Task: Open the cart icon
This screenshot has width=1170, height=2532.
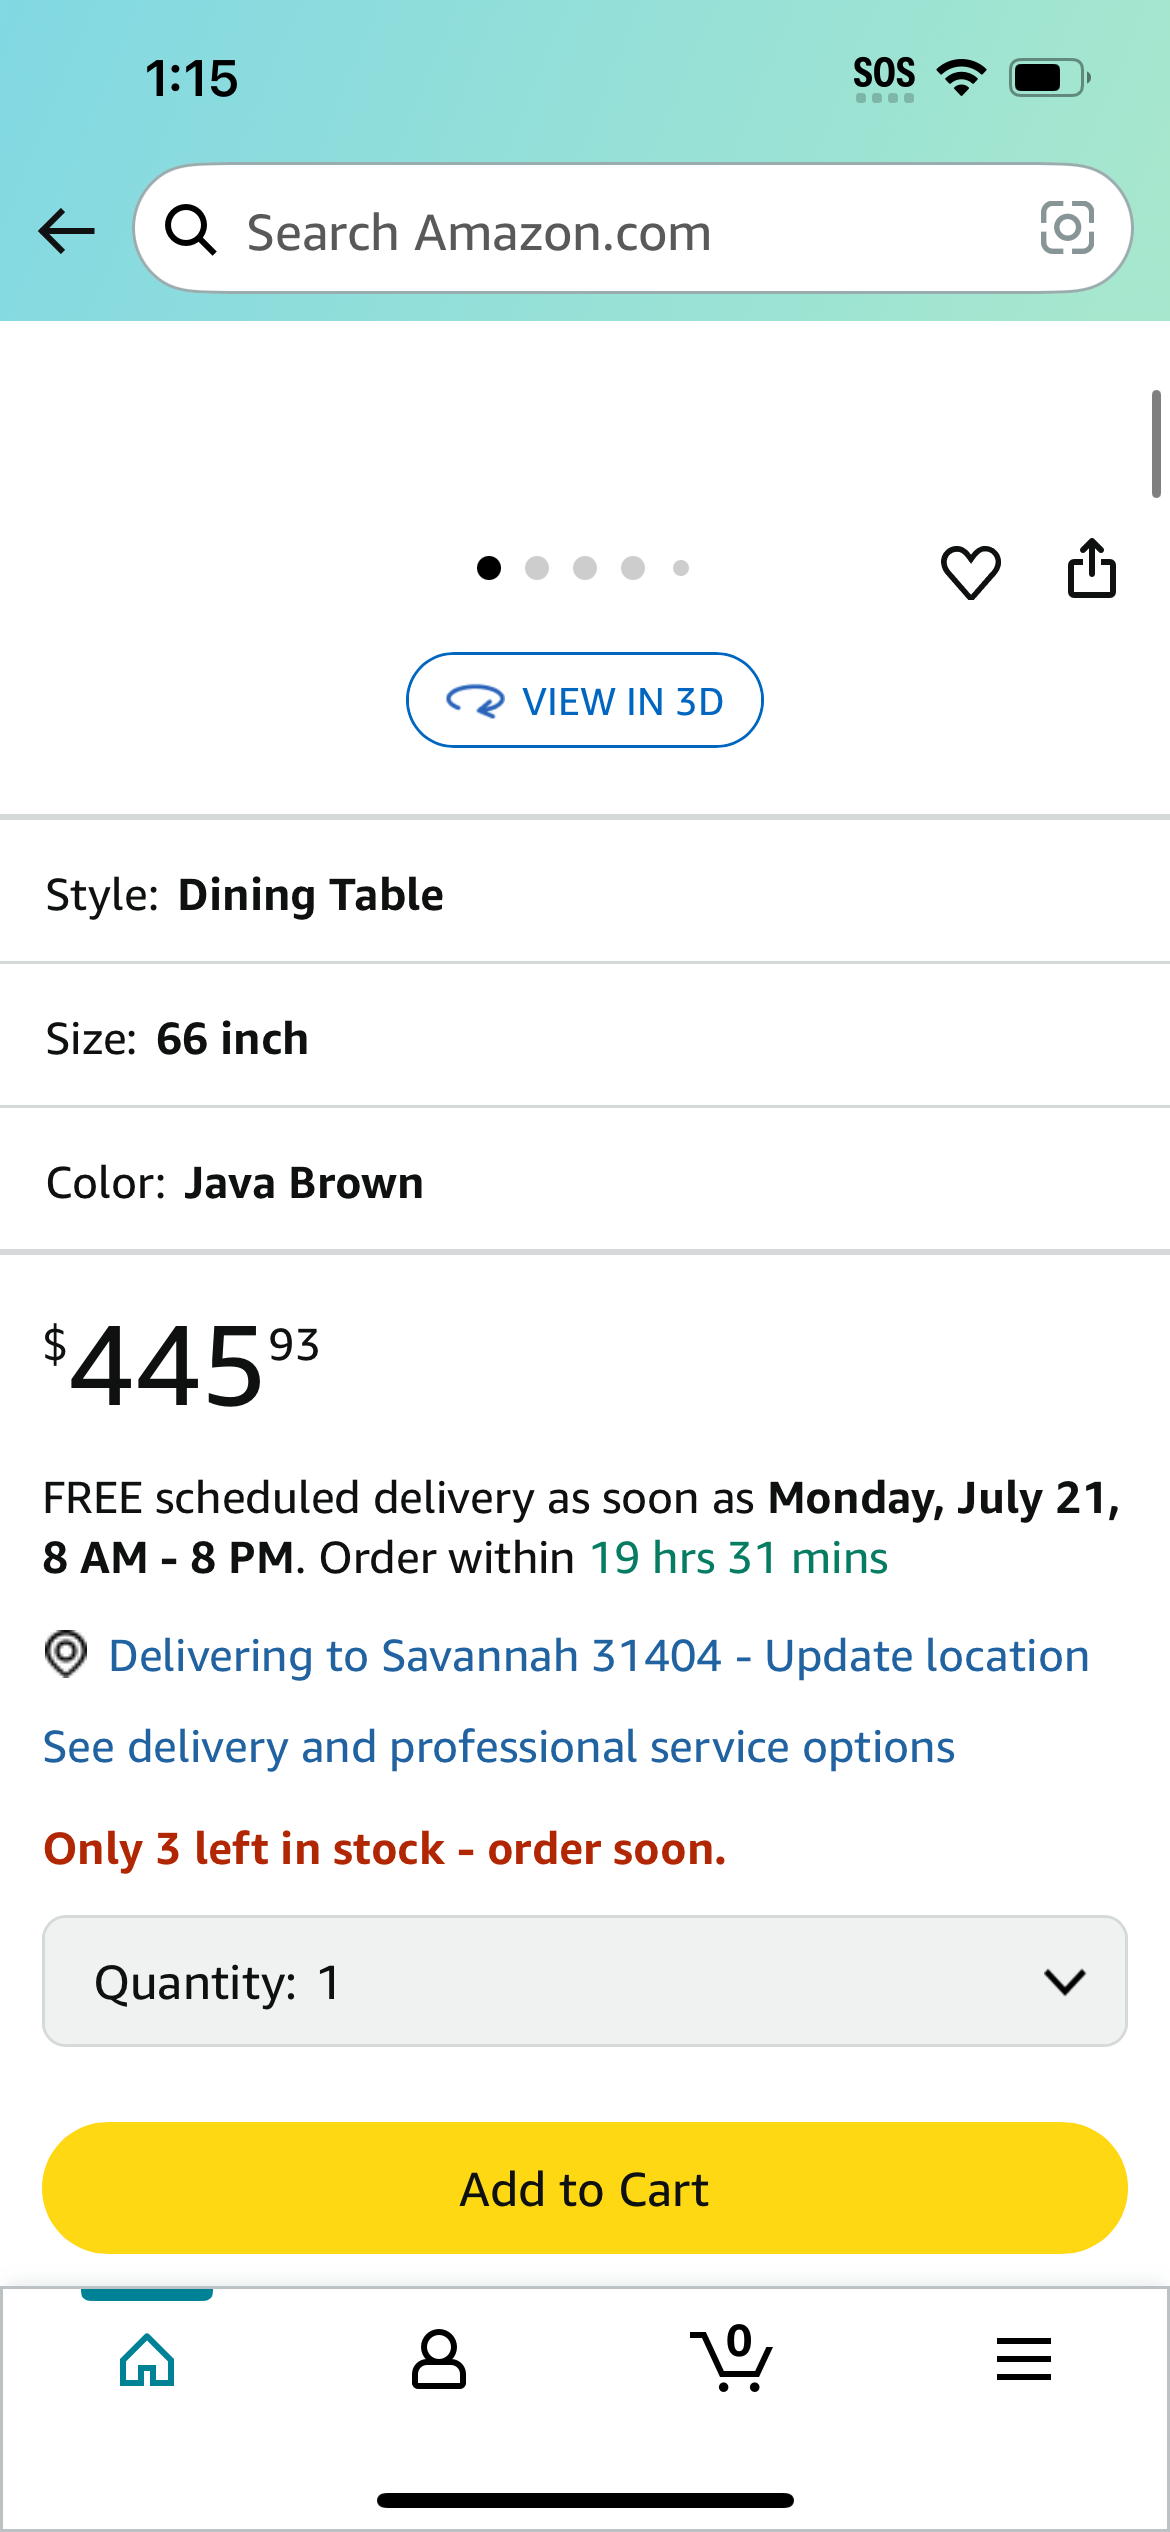Action: pos(732,2358)
